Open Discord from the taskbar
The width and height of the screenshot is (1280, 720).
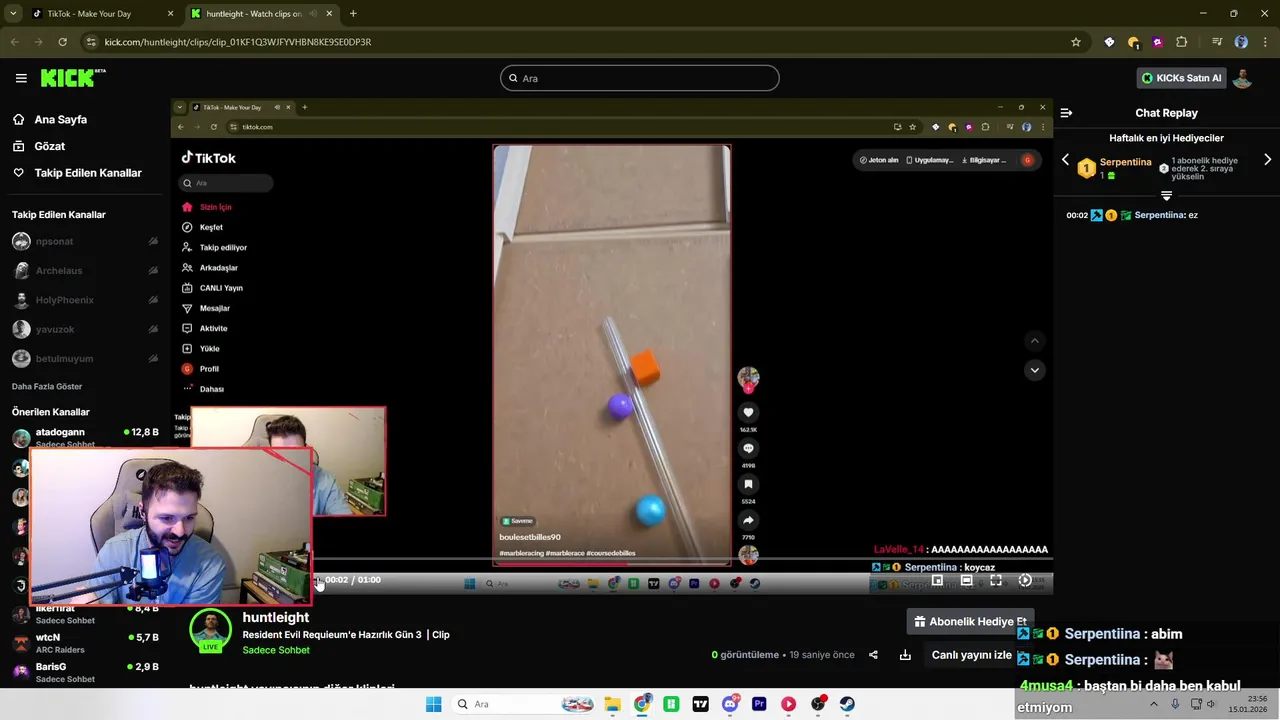click(730, 704)
